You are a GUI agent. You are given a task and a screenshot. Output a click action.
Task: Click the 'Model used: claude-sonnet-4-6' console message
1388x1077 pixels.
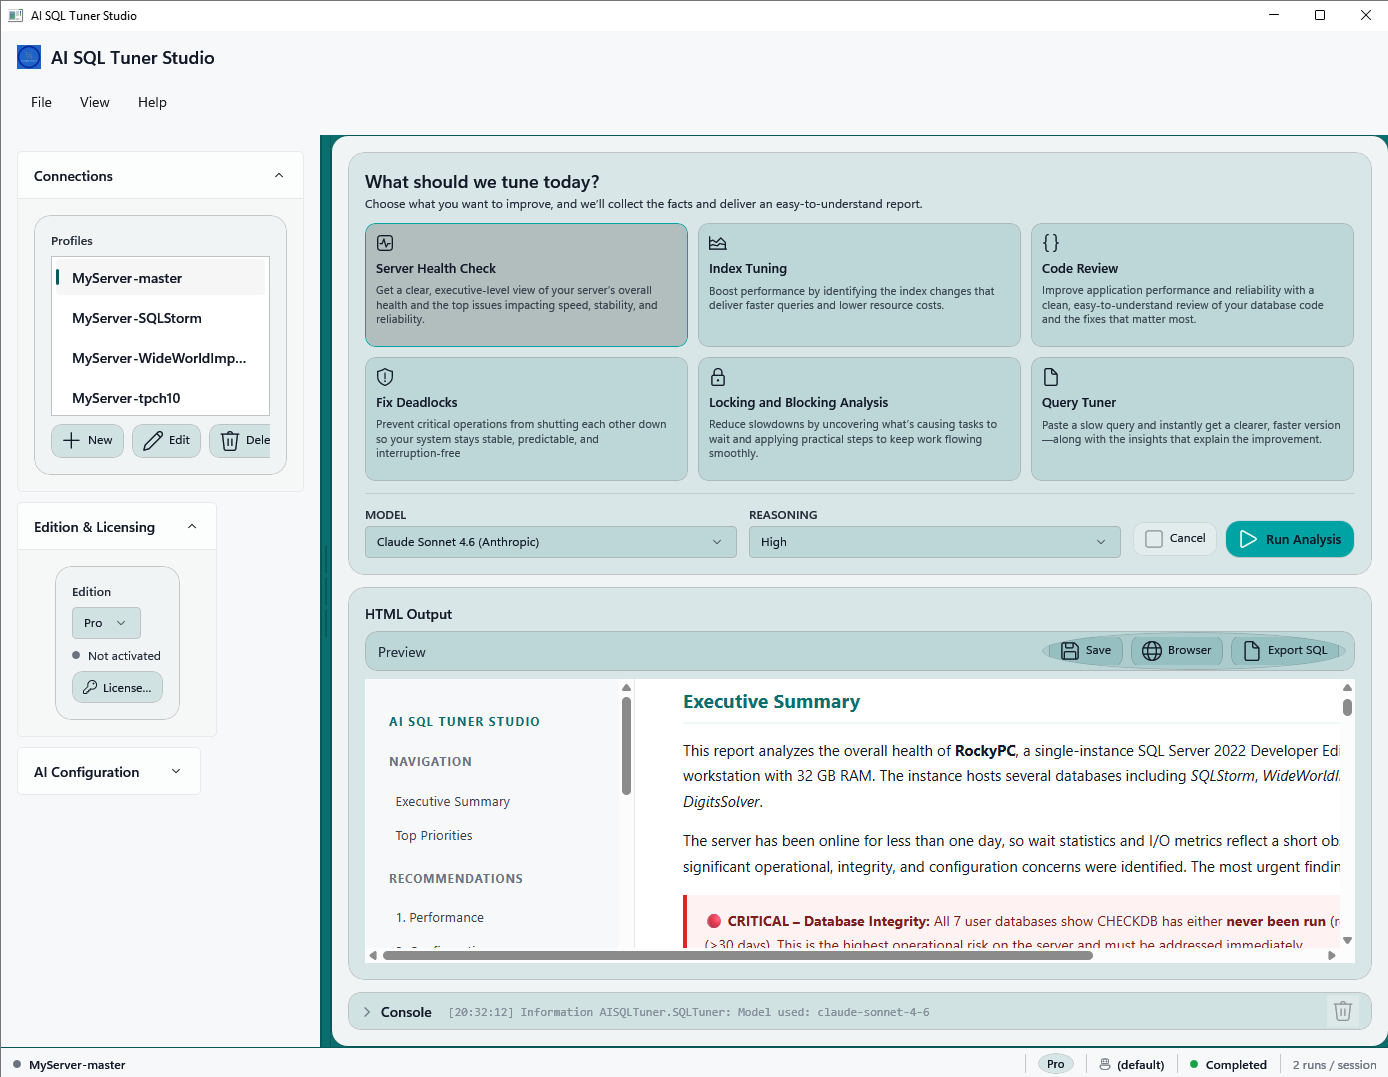coord(834,1012)
